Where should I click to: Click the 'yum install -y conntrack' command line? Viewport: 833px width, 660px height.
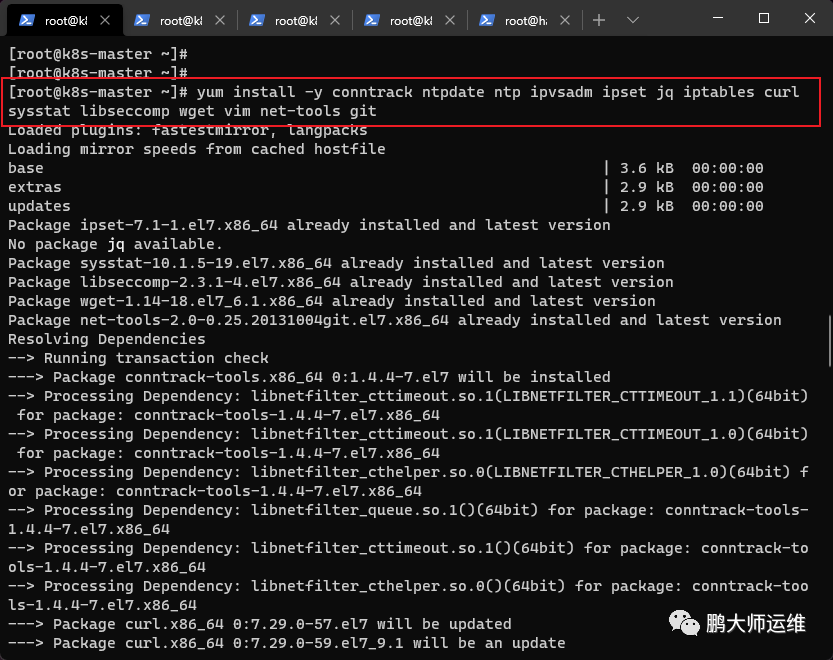tap(403, 92)
